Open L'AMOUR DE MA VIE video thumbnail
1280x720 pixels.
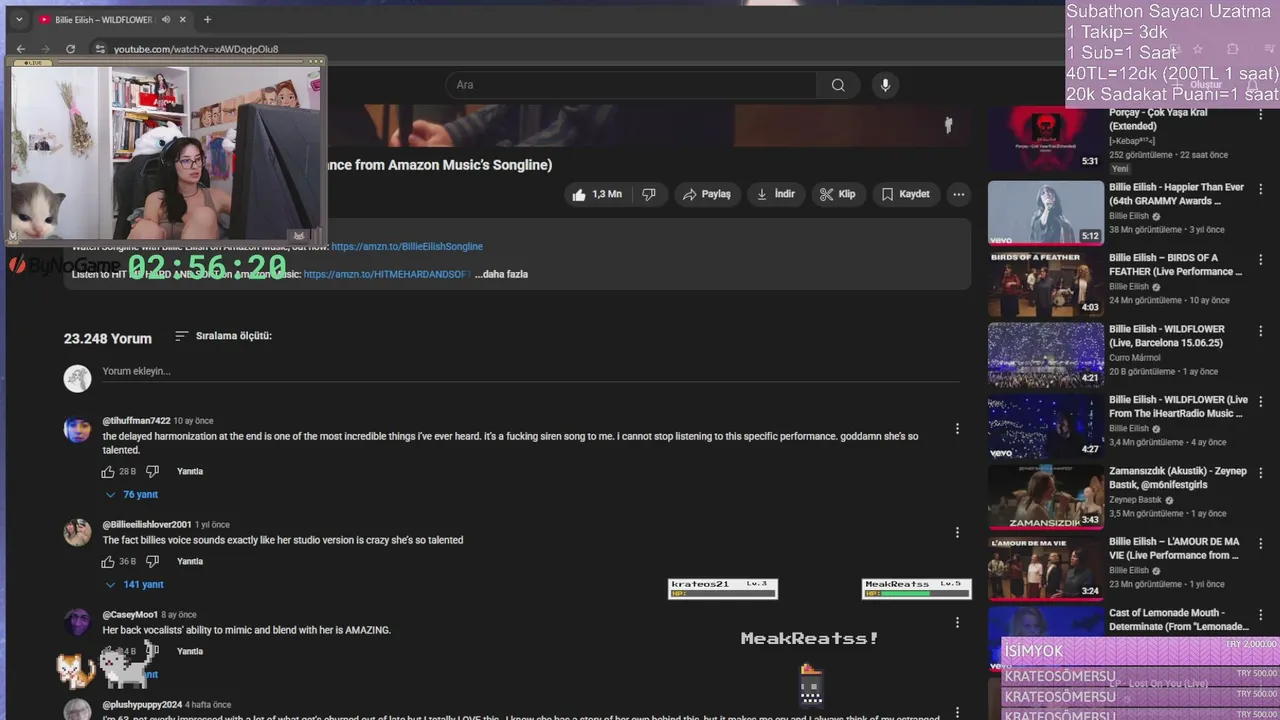coord(1046,568)
